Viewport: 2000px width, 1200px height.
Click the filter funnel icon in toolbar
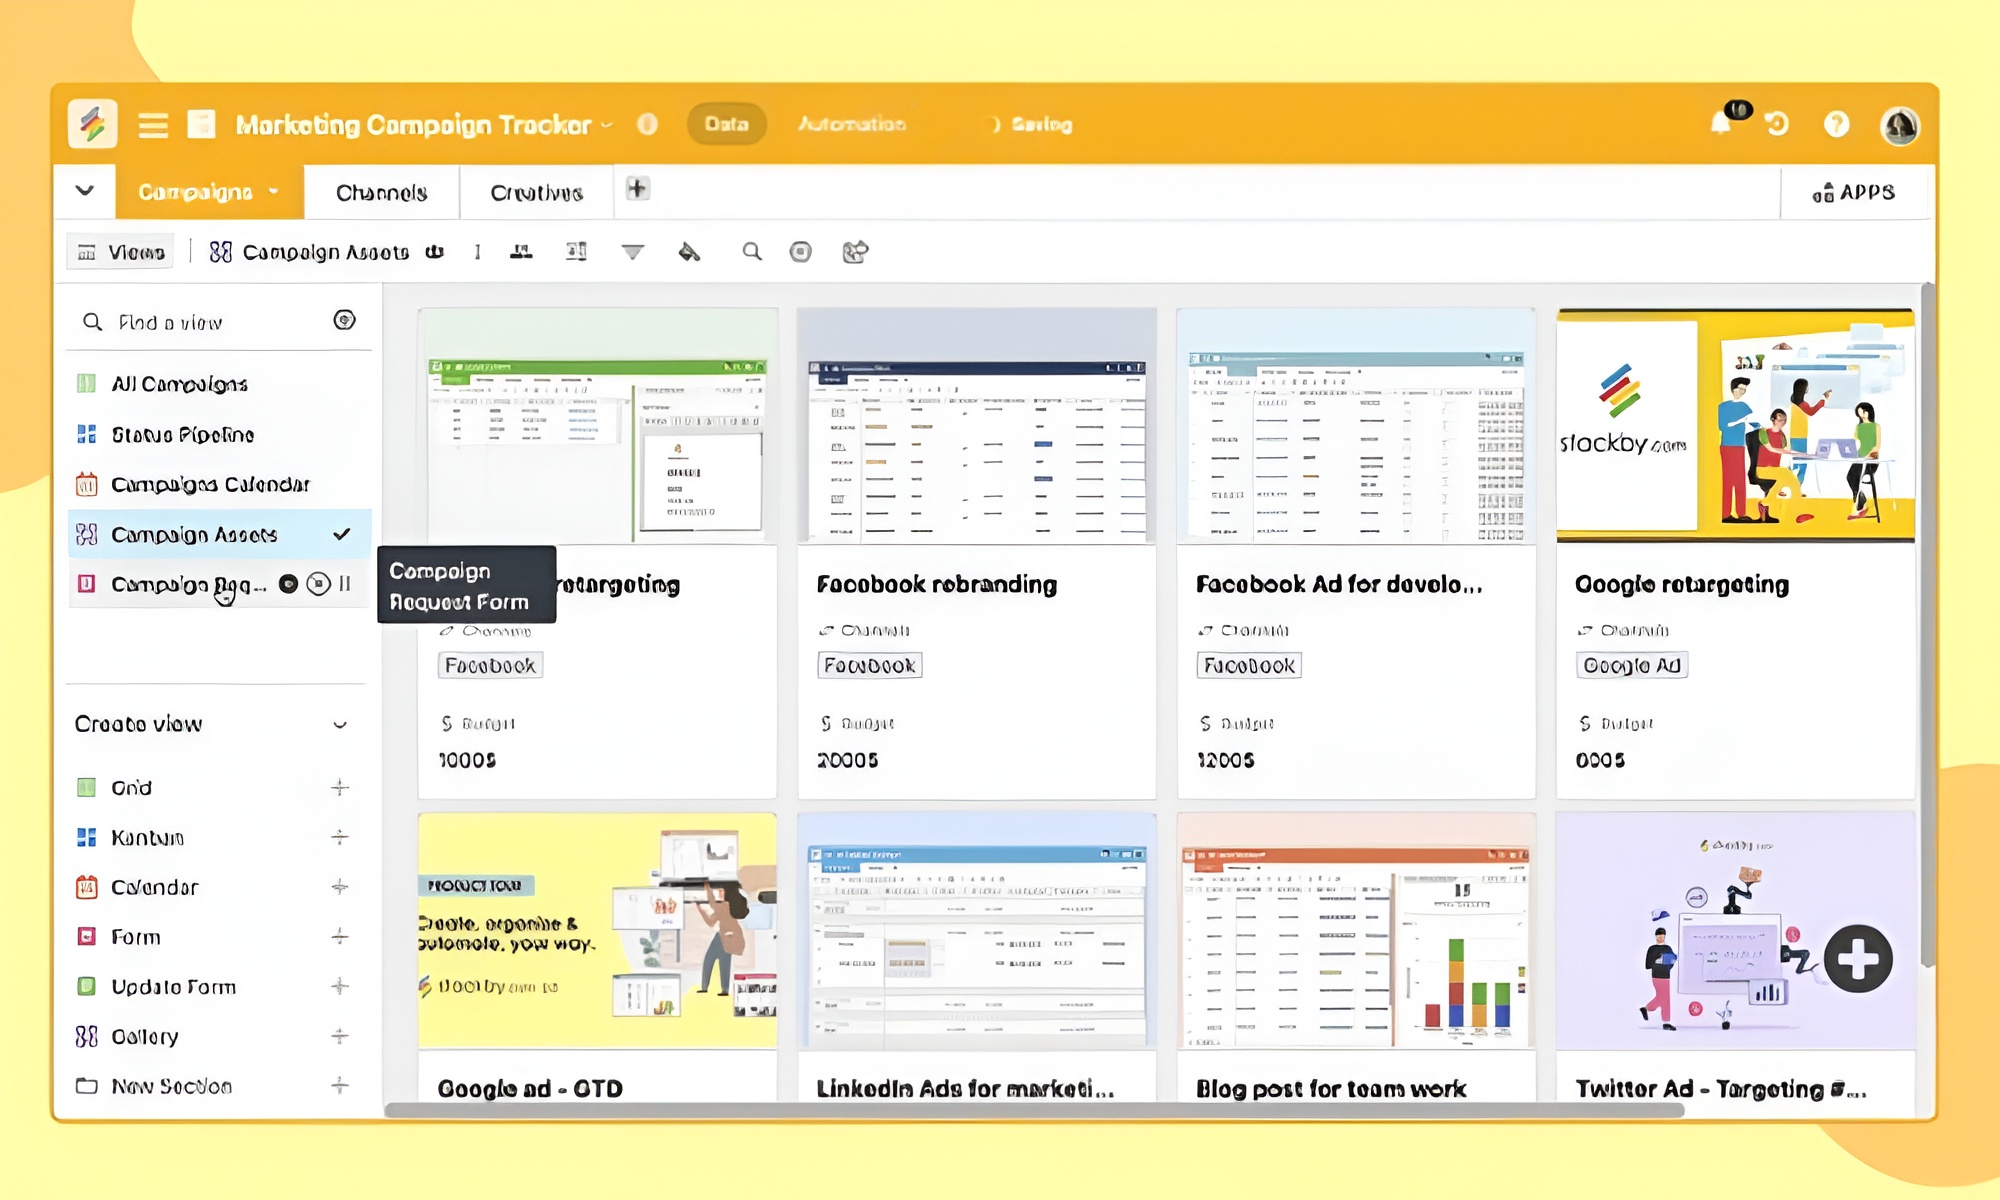click(632, 252)
